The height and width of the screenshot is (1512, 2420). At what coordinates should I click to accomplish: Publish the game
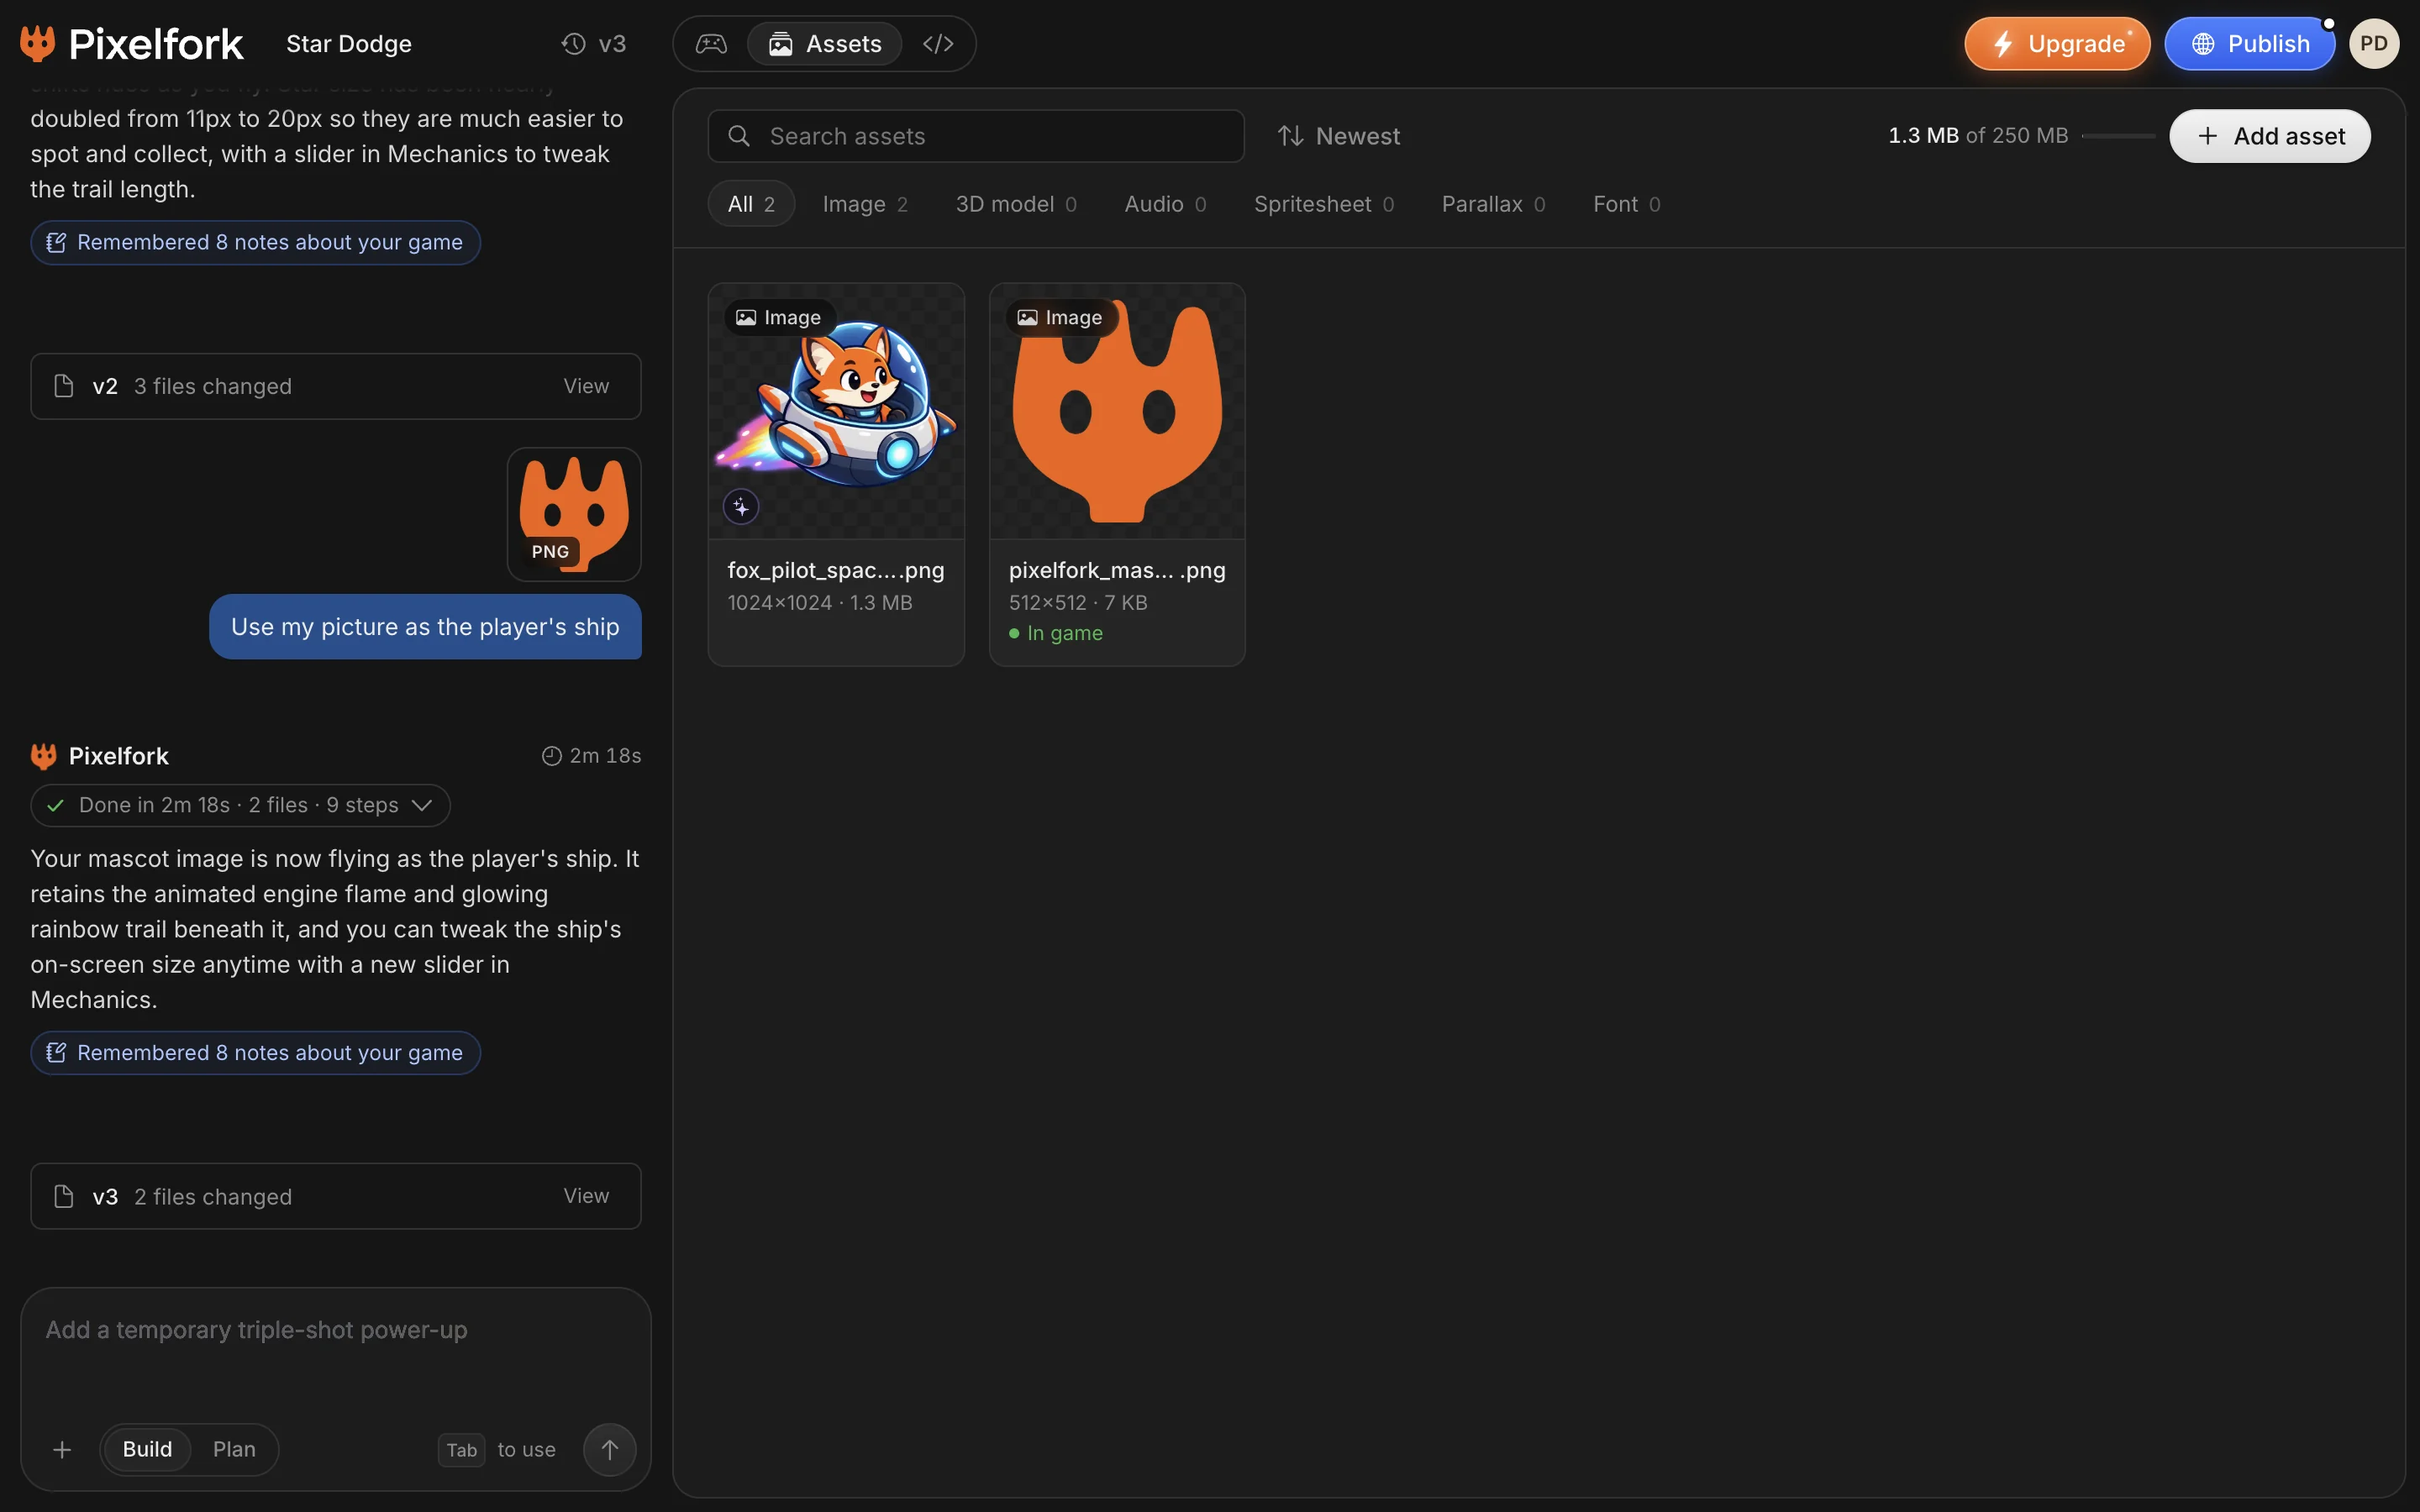pos(2249,44)
